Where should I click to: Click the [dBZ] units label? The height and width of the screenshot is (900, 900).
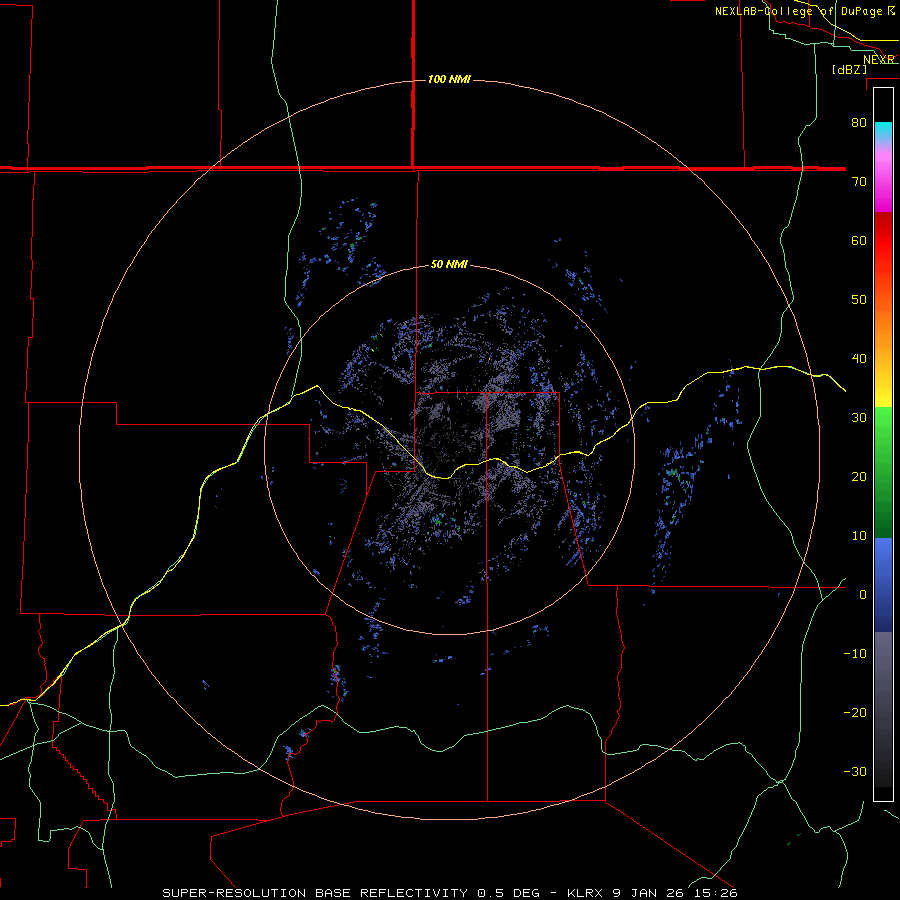point(849,70)
